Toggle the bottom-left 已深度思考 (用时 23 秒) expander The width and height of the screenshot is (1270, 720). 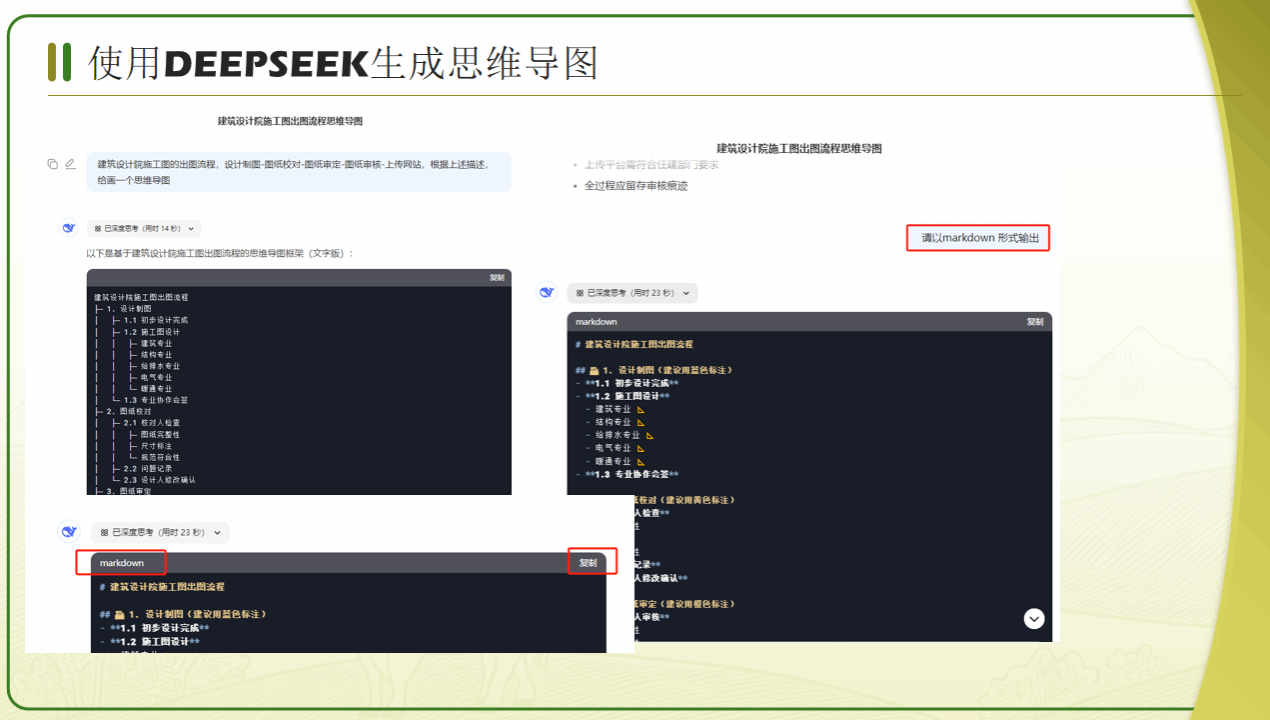coord(218,533)
